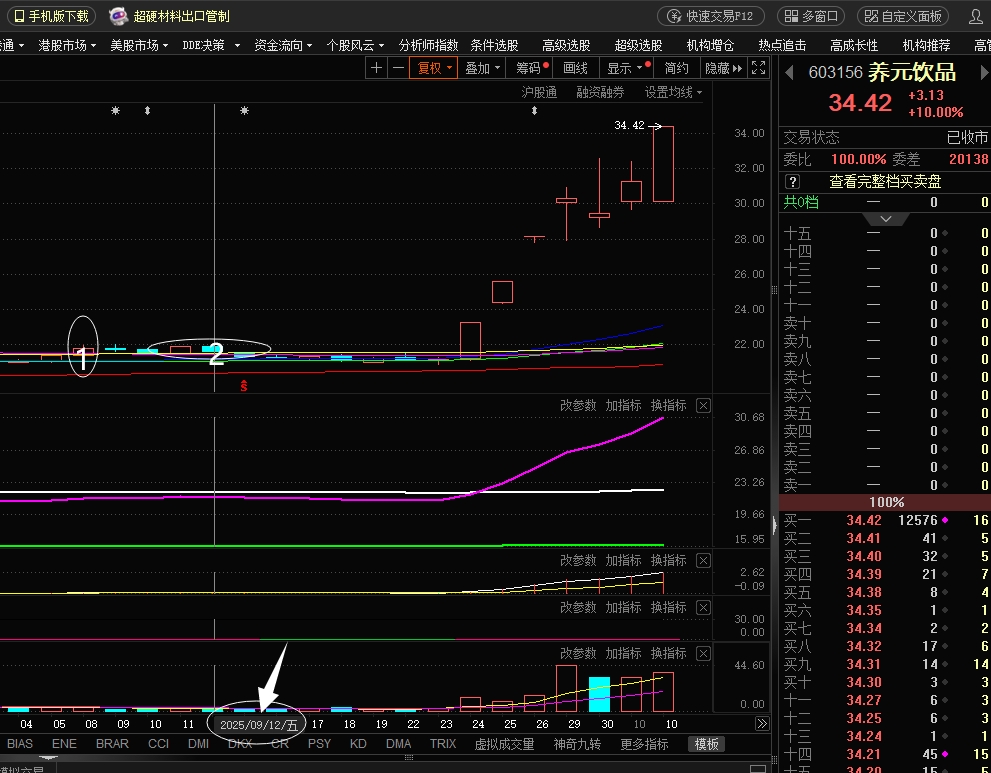
Task: Close the indicator panel X beside 30.00
Action: click(703, 607)
